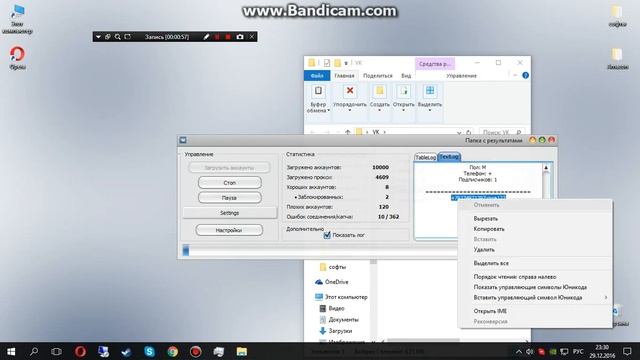The image size is (640, 360).
Task: Open the Буфер обмена clipboard group
Action: pos(318,100)
